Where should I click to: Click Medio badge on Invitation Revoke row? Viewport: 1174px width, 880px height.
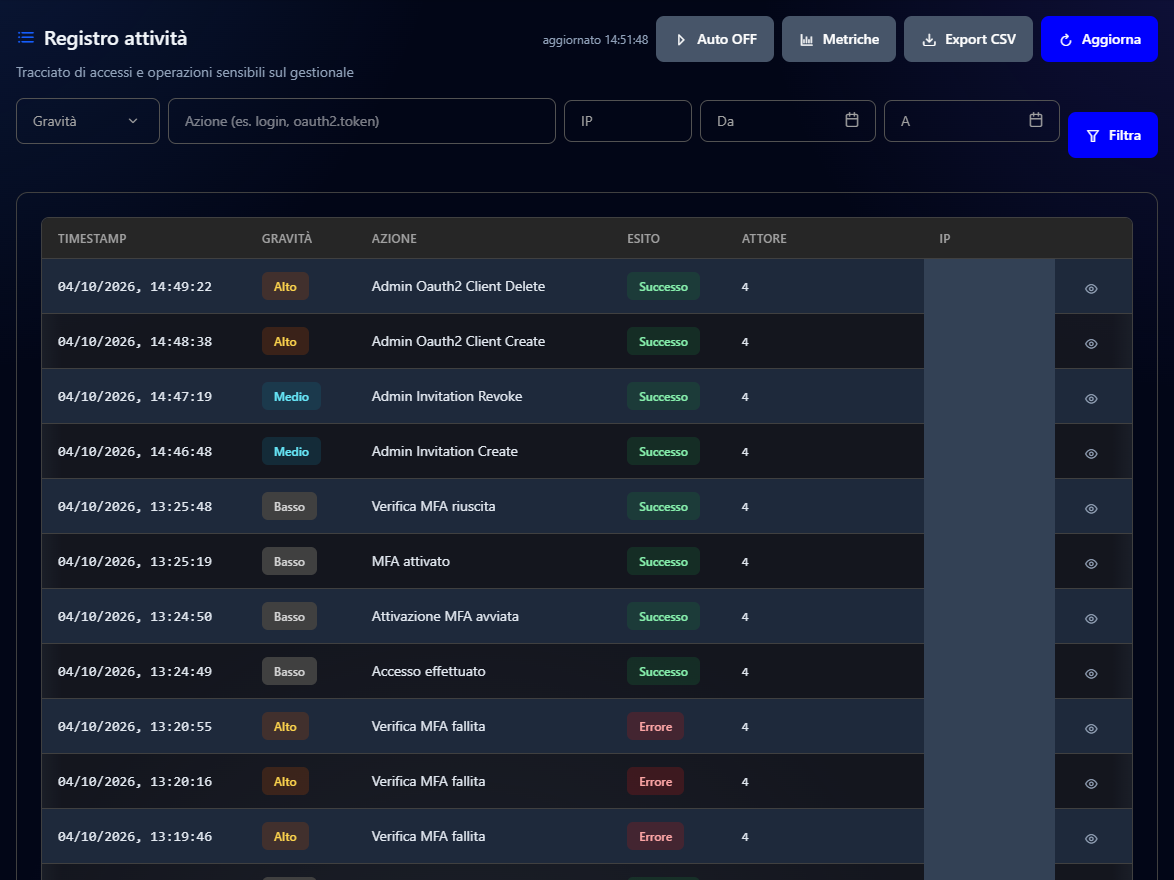pos(291,396)
